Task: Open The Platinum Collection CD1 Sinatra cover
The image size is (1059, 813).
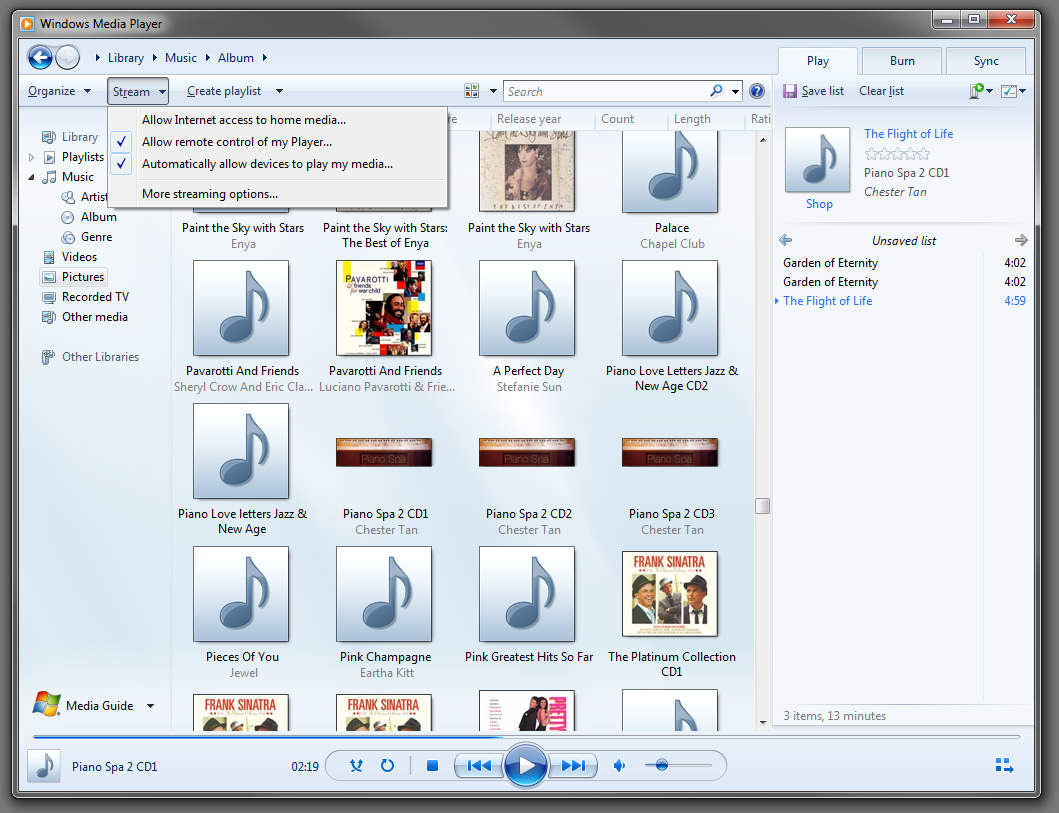Action: click(x=670, y=594)
